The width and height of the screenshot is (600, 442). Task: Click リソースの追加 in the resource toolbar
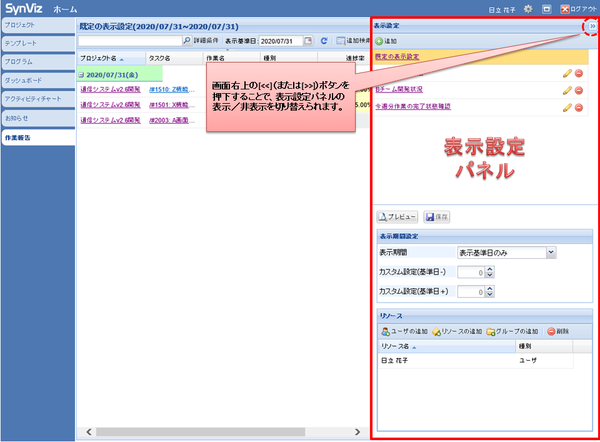457,331
